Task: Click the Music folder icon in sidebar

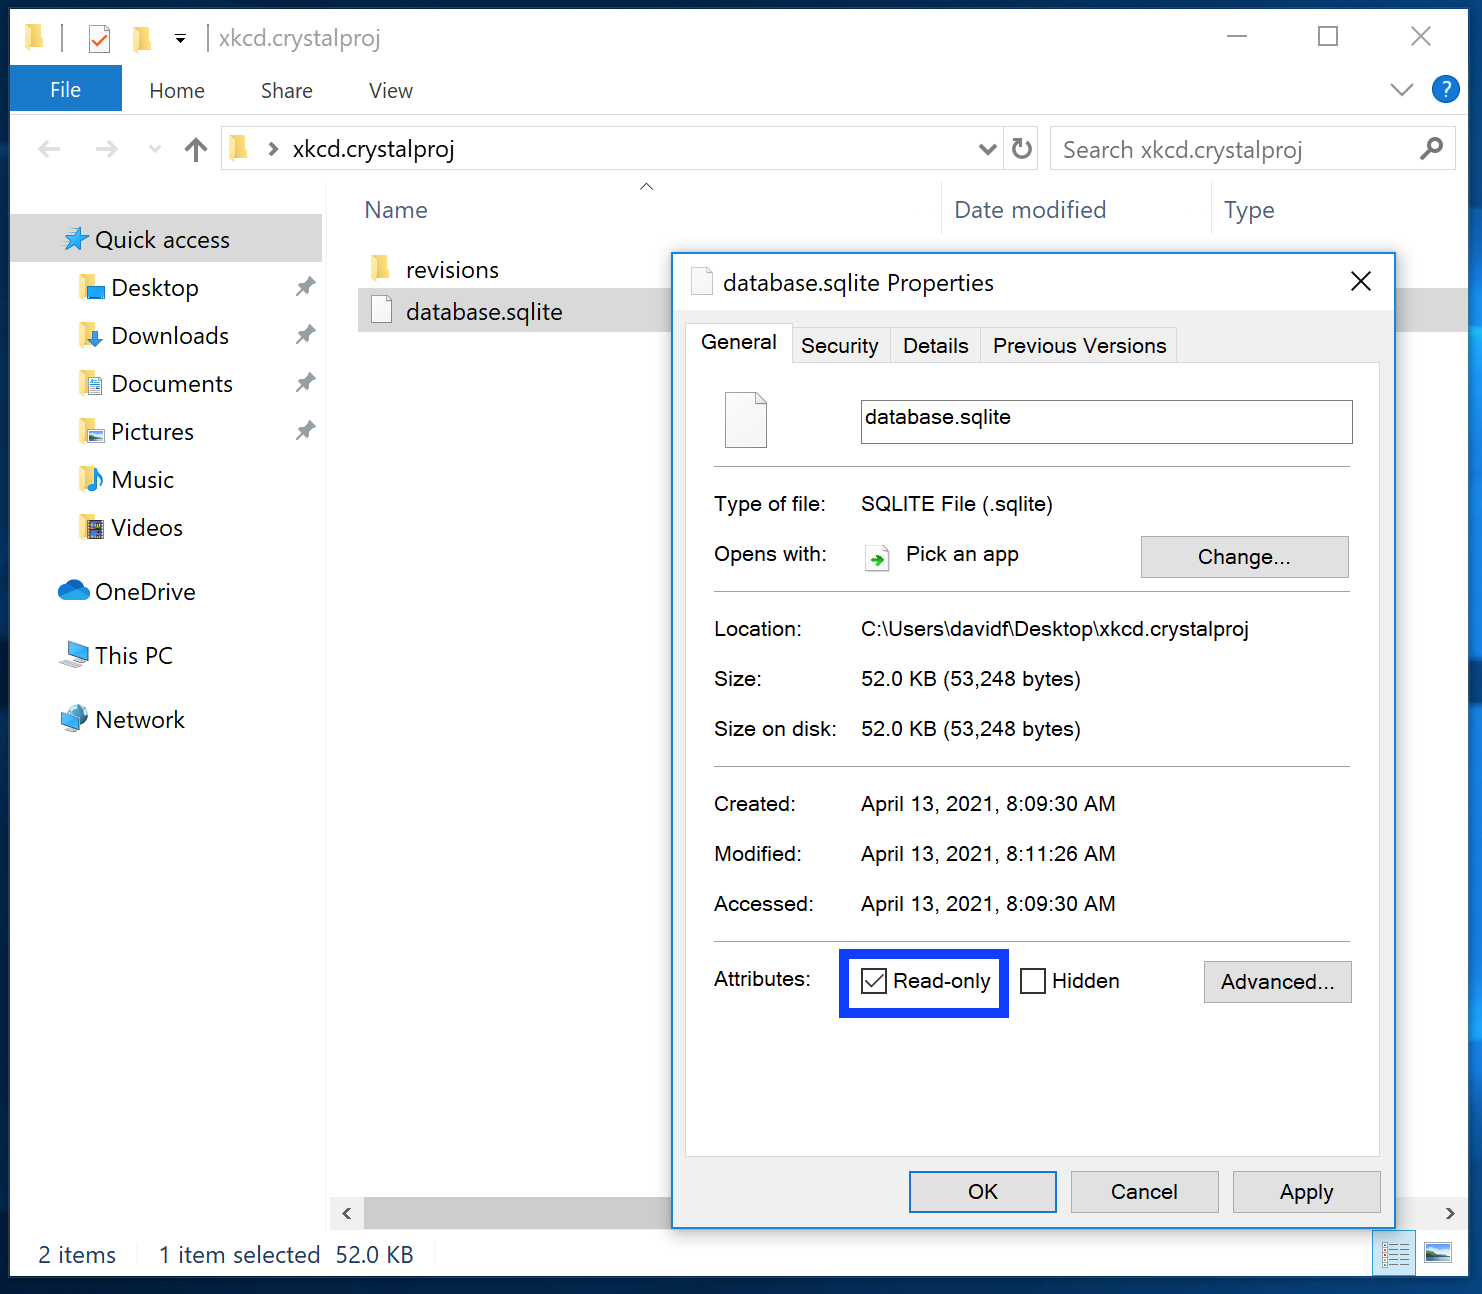Action: coord(91,480)
